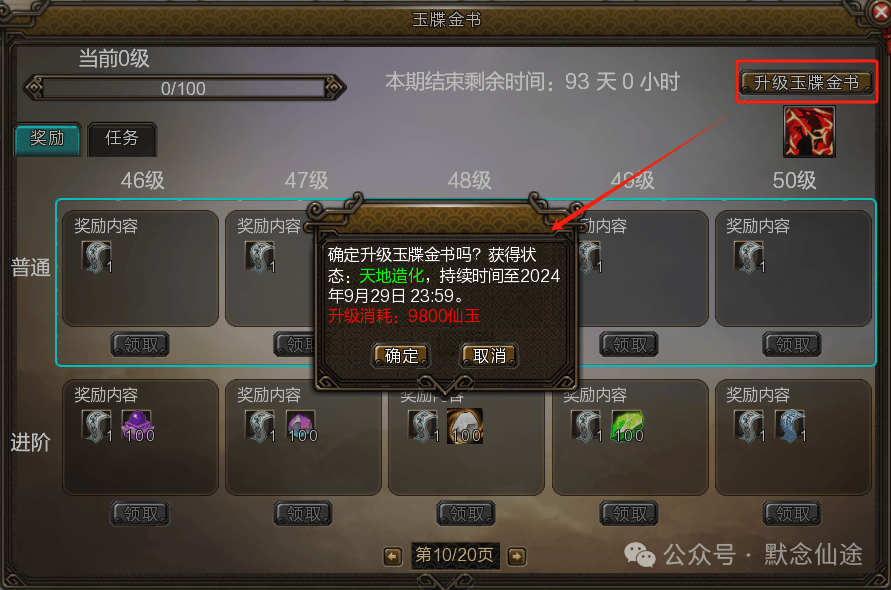
Task: Confirm upgrade with 确定 button
Action: coord(401,356)
